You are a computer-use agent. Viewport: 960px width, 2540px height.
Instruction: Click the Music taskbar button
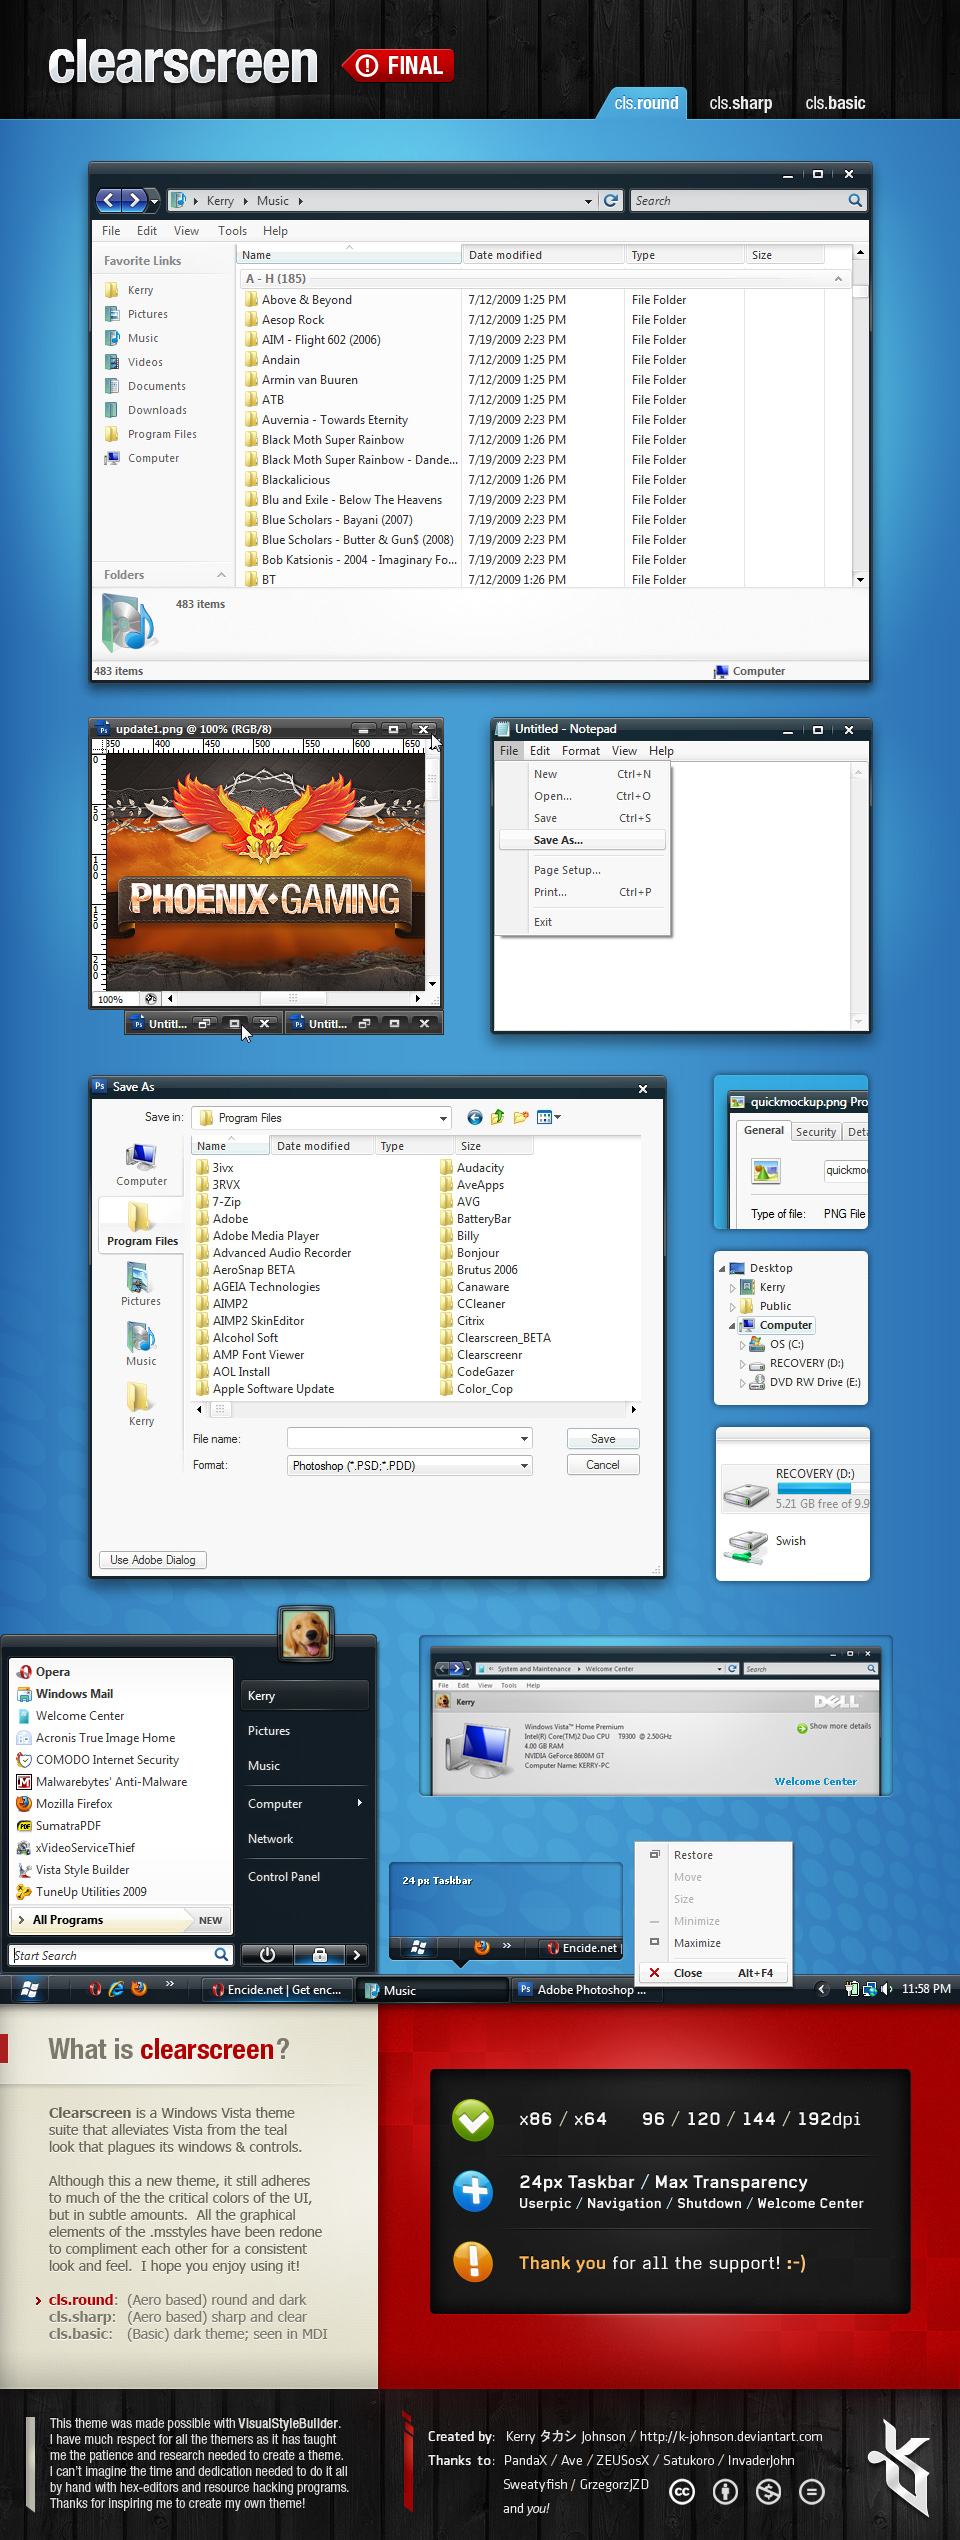(x=433, y=1990)
